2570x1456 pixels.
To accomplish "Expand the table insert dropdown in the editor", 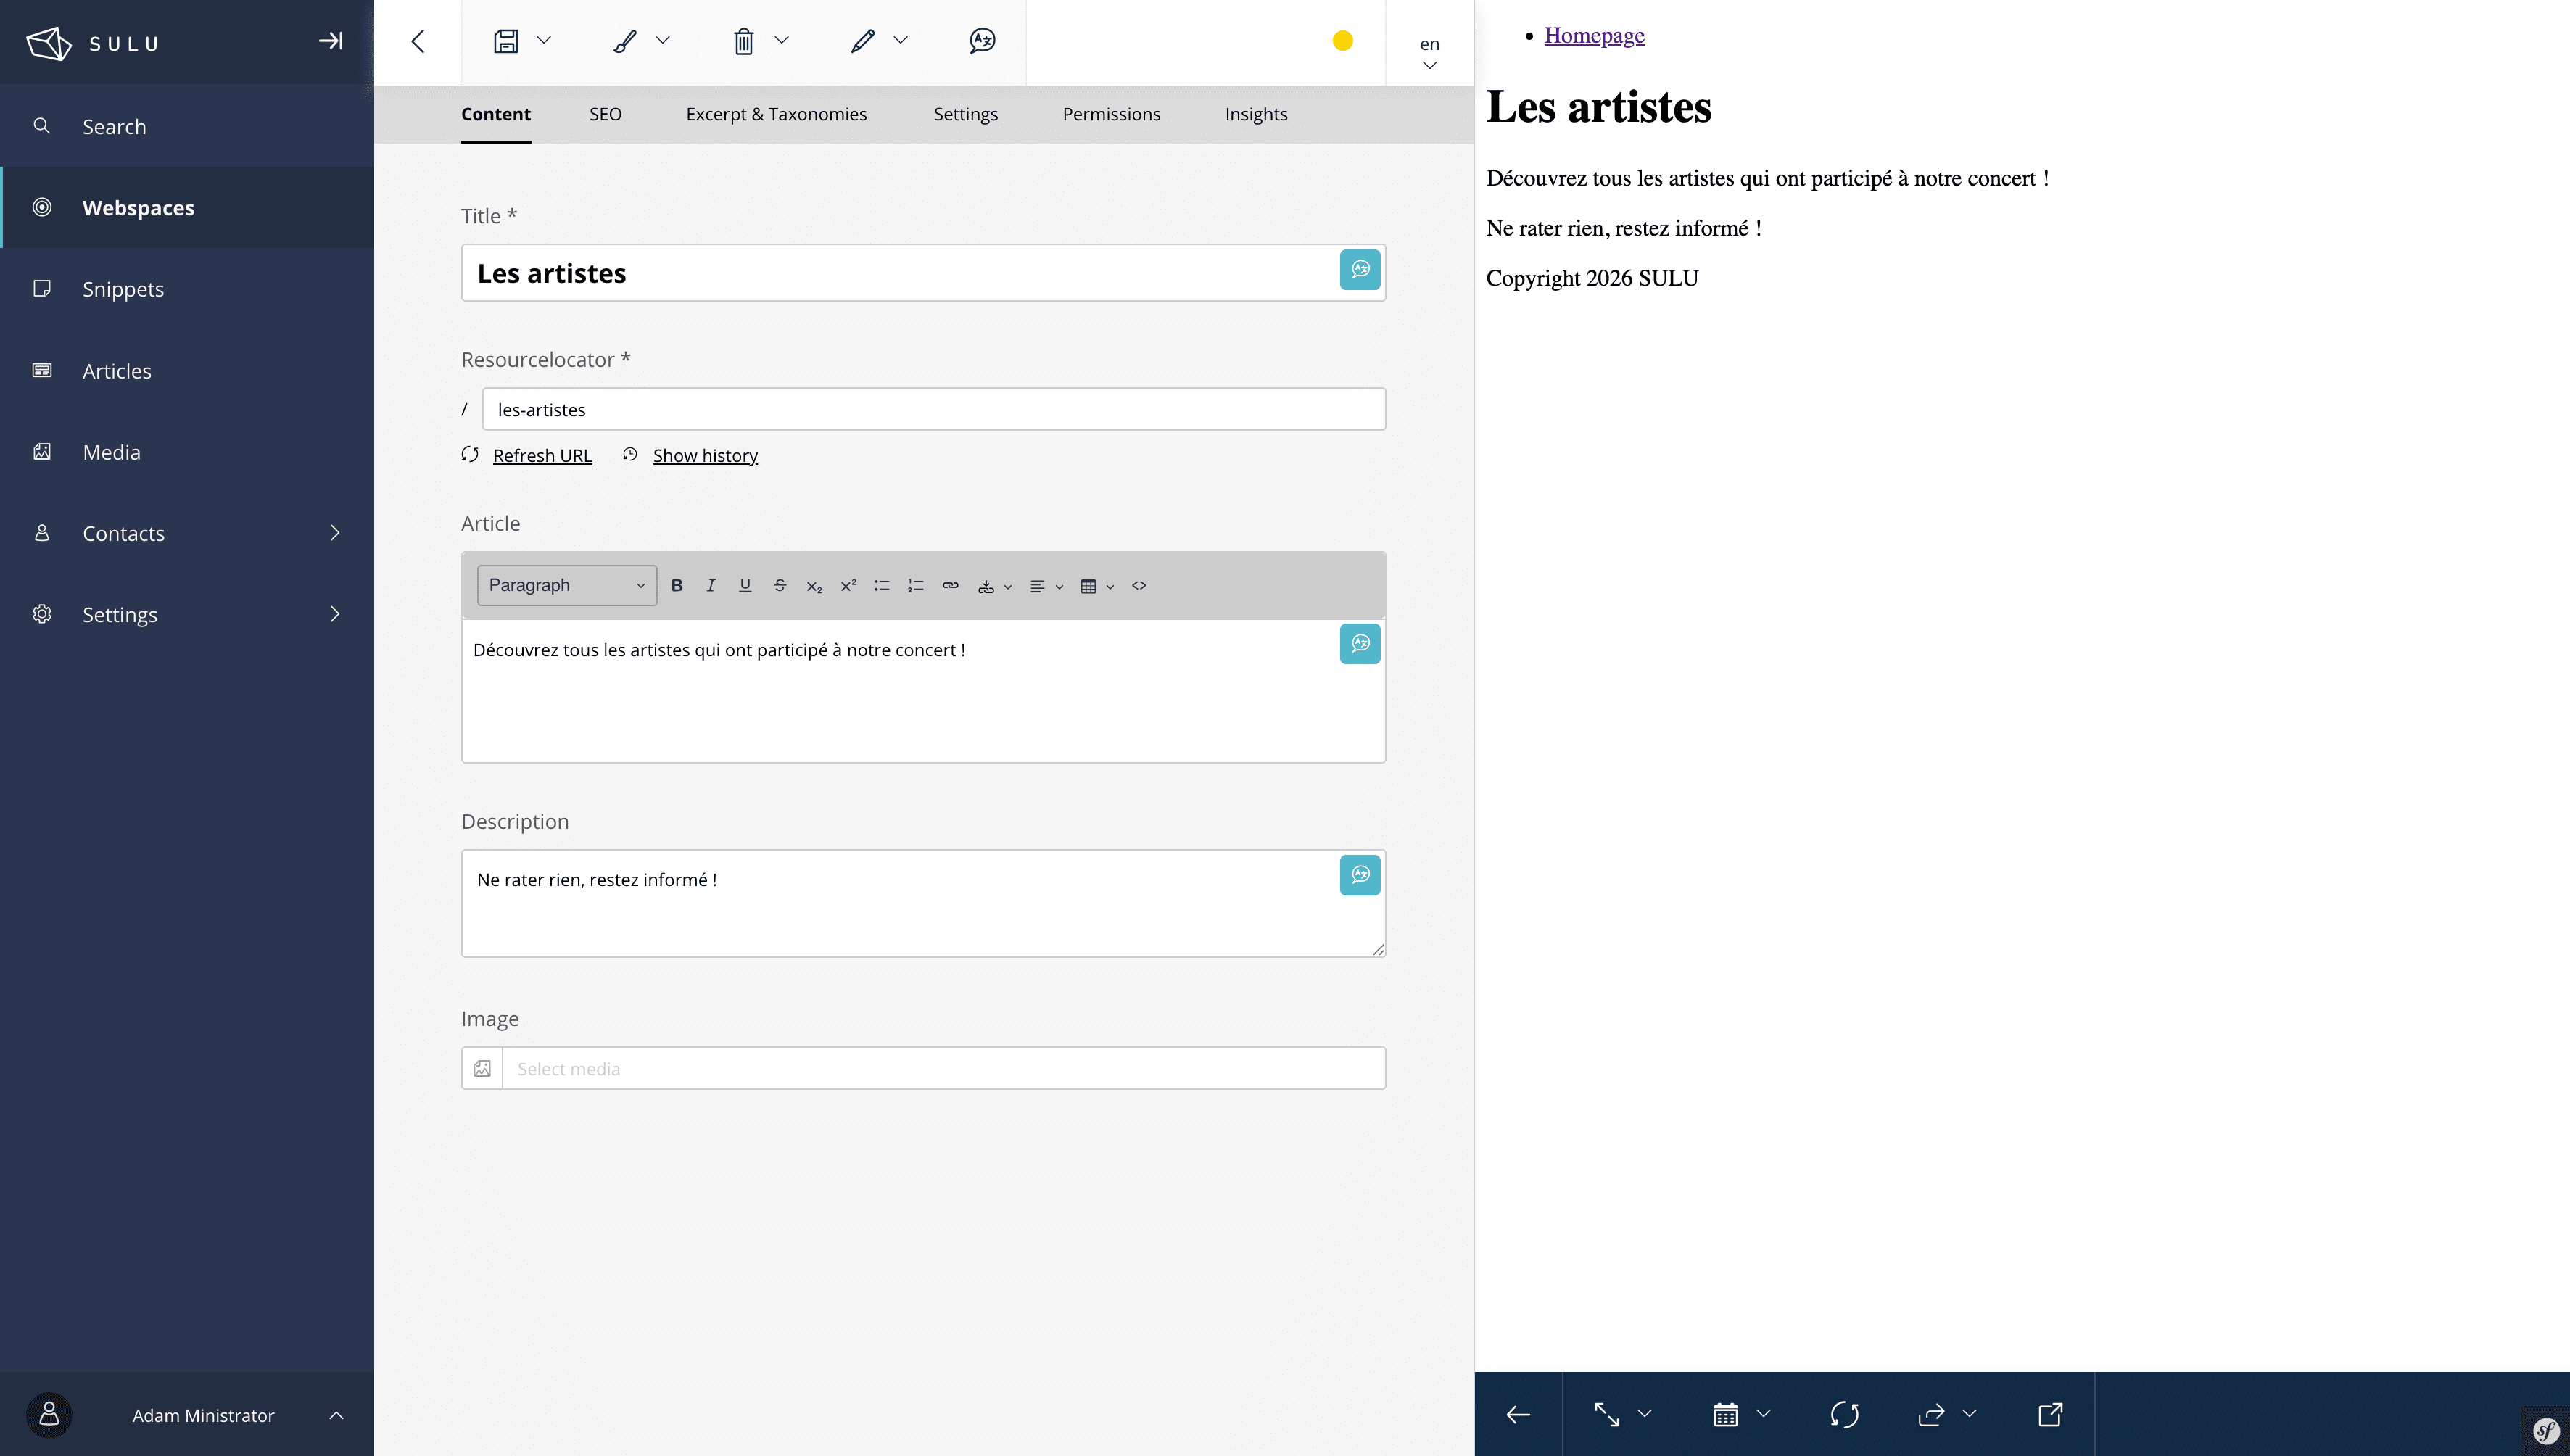I will pos(1110,585).
